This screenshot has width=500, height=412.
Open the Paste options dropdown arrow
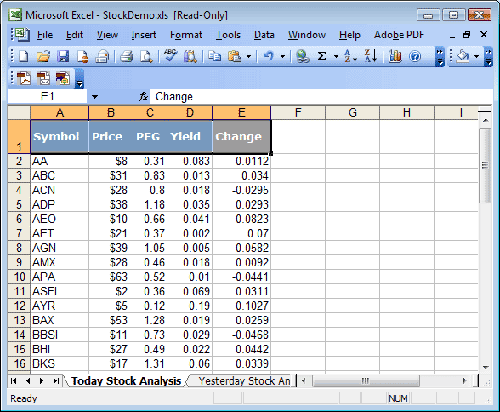tap(249, 56)
